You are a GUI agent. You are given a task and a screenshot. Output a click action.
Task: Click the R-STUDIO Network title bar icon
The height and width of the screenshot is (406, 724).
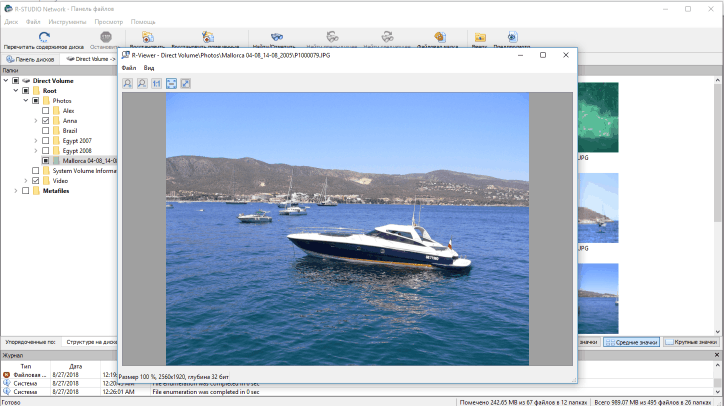8,9
